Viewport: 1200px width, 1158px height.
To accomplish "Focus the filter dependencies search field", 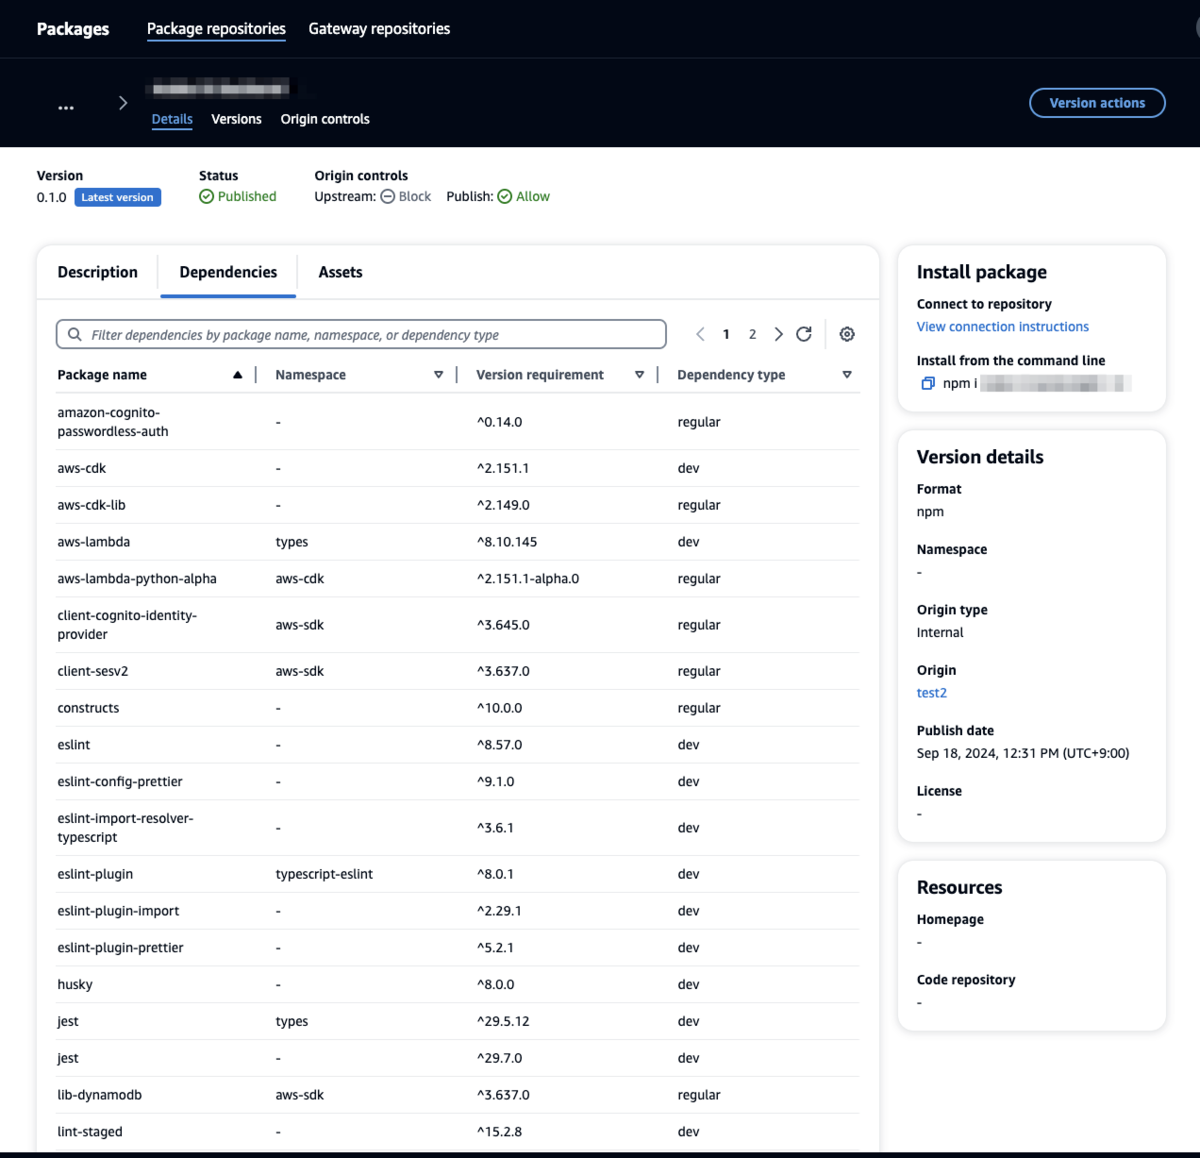I will click(x=361, y=334).
